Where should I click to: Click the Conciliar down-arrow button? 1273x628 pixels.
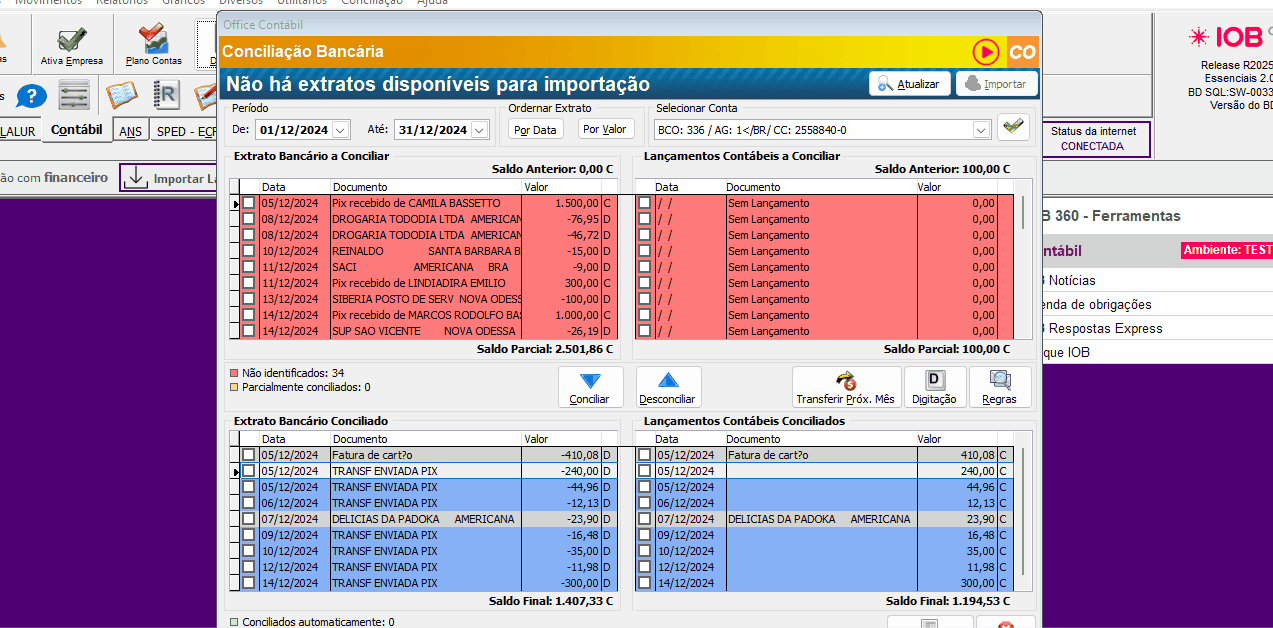(x=589, y=387)
